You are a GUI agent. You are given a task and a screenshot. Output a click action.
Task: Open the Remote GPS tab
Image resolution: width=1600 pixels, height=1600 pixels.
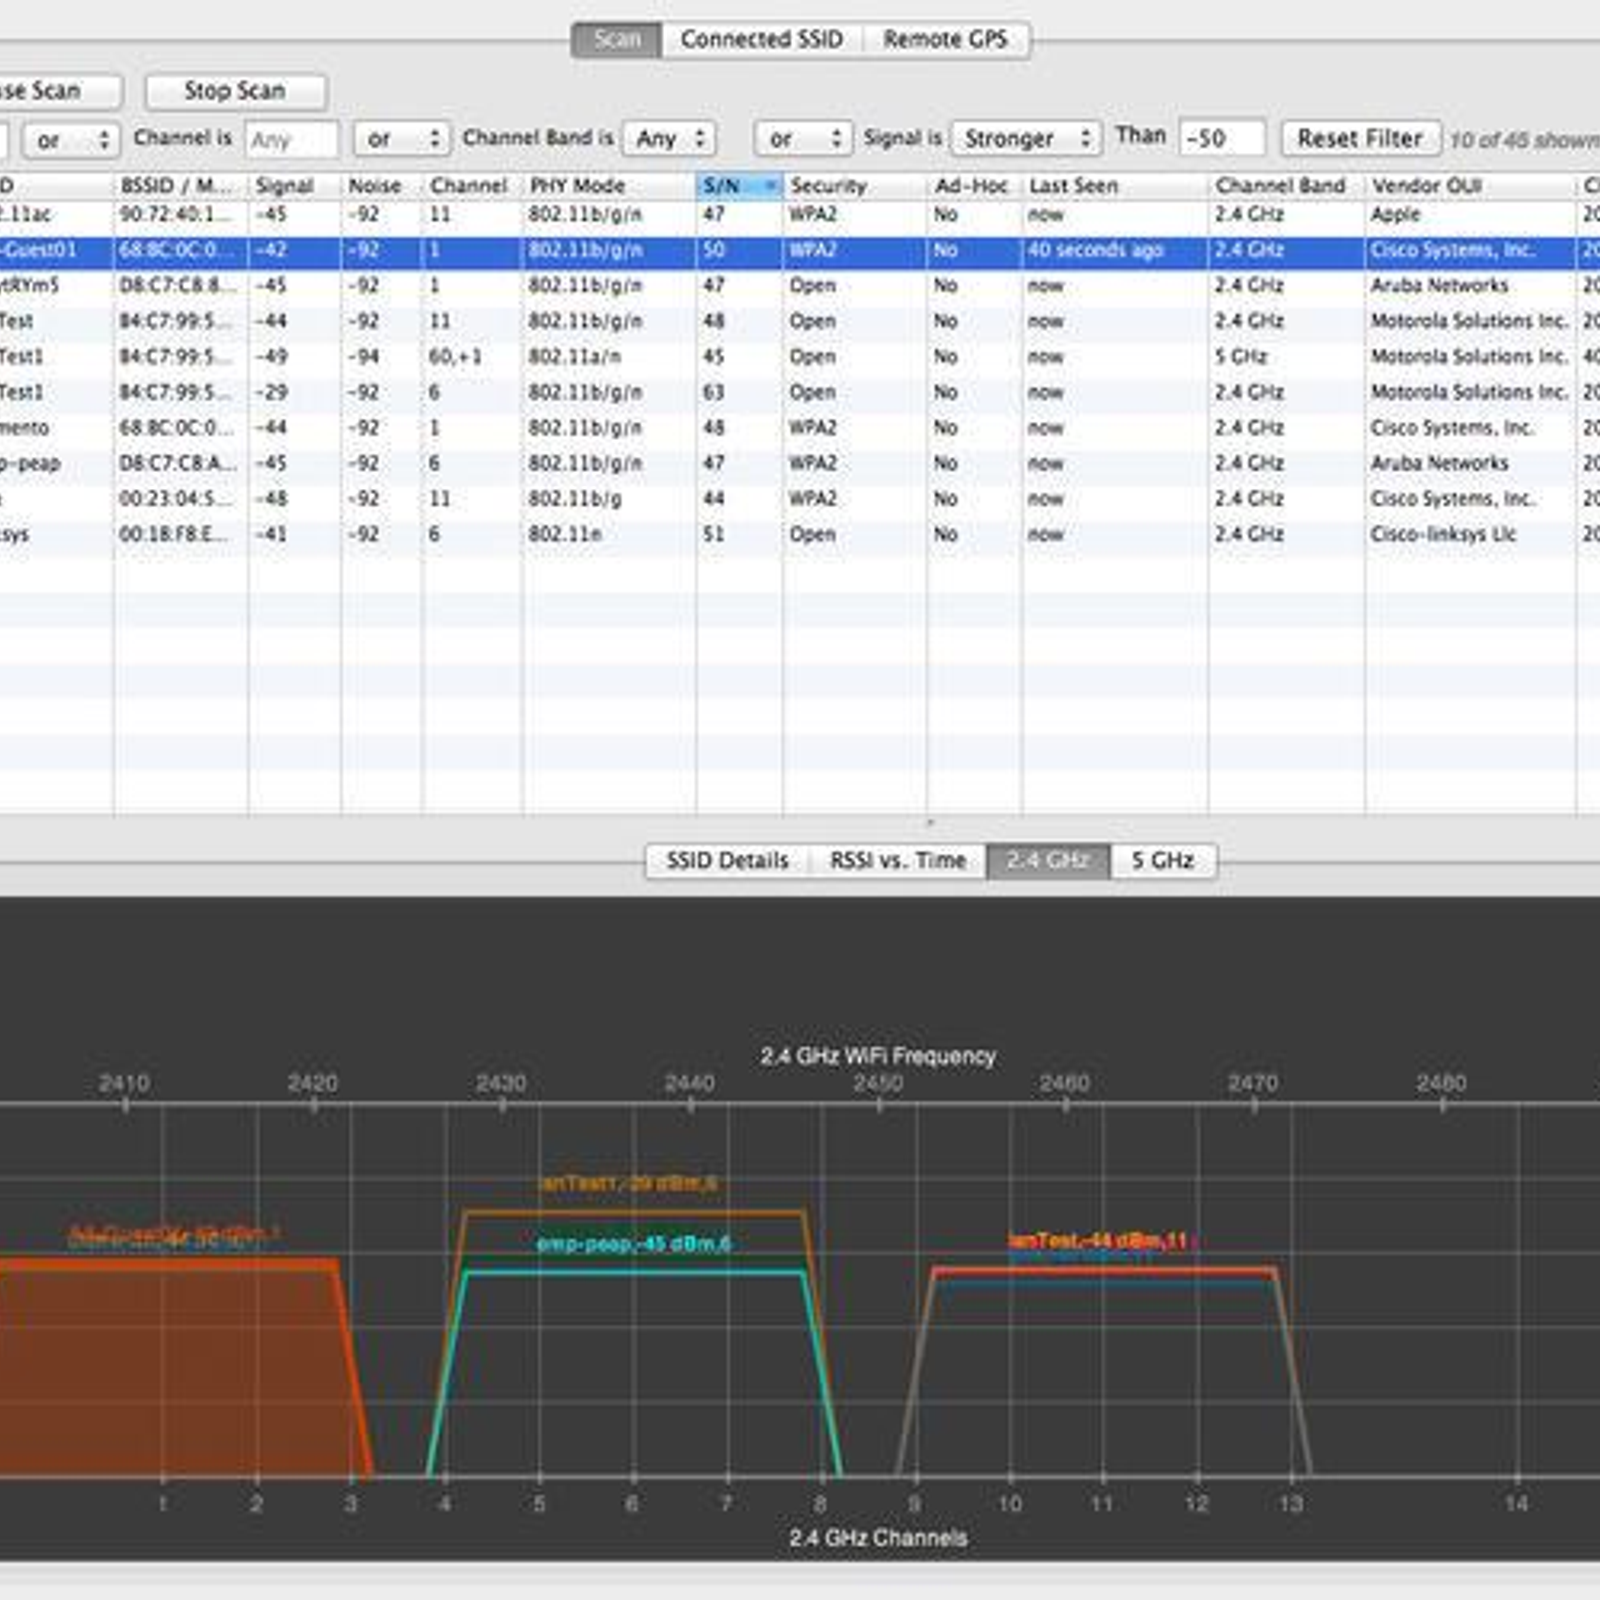pos(945,40)
